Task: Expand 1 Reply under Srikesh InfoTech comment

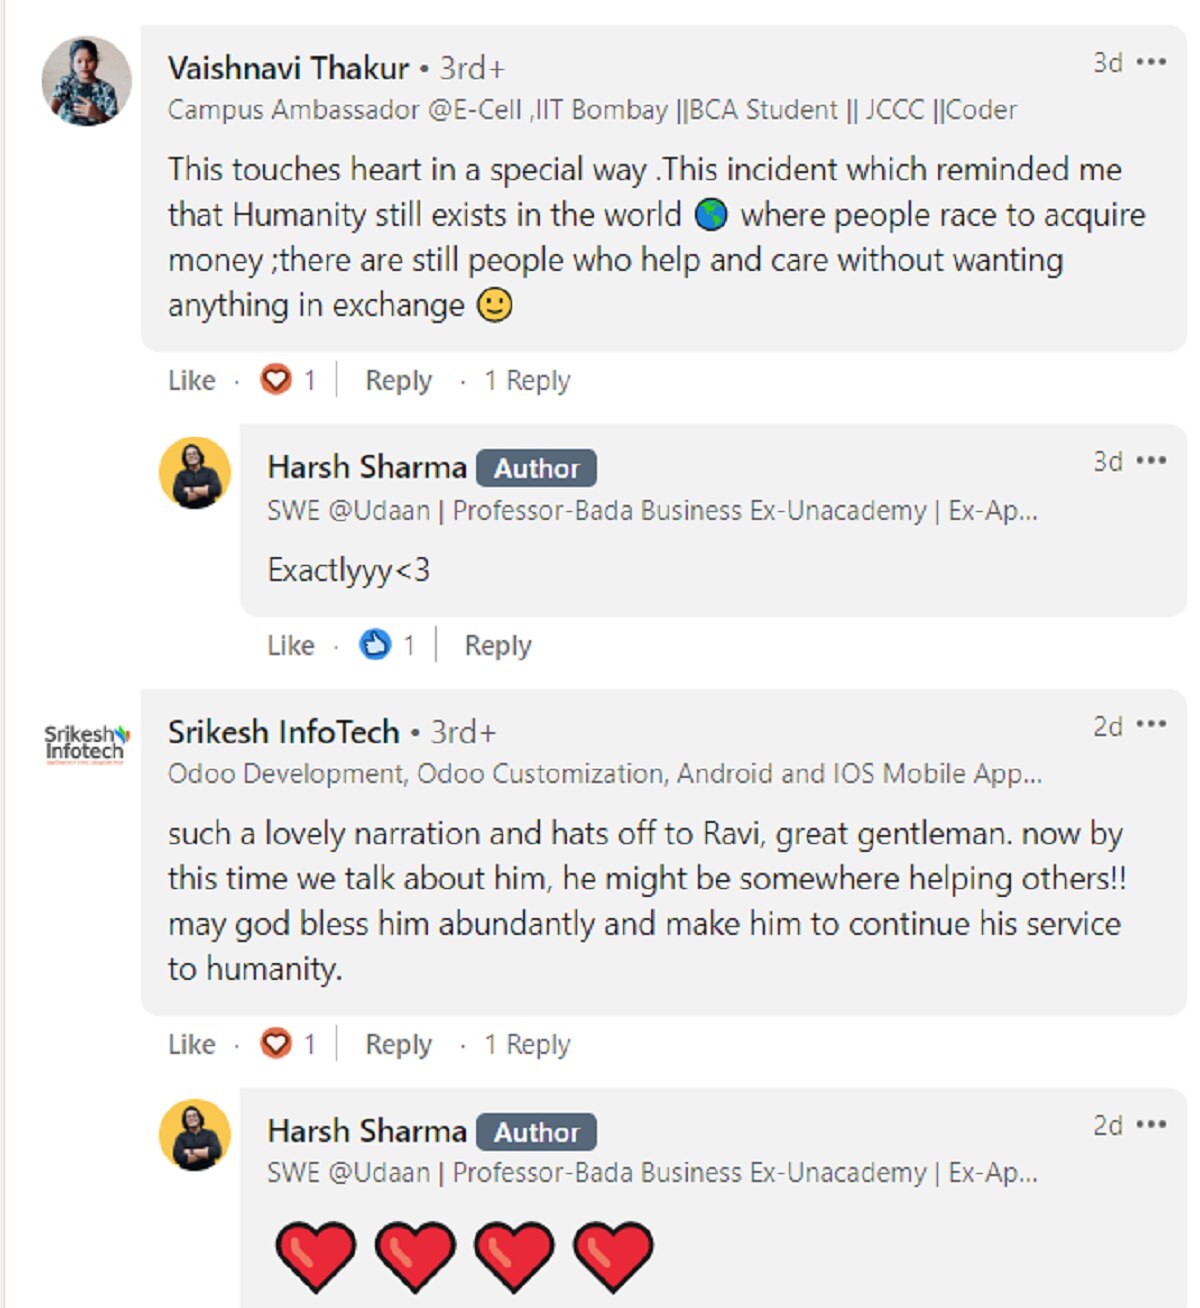Action: (527, 1044)
